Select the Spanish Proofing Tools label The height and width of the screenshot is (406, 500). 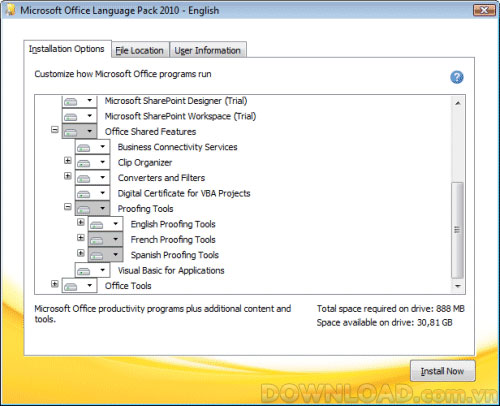175,255
